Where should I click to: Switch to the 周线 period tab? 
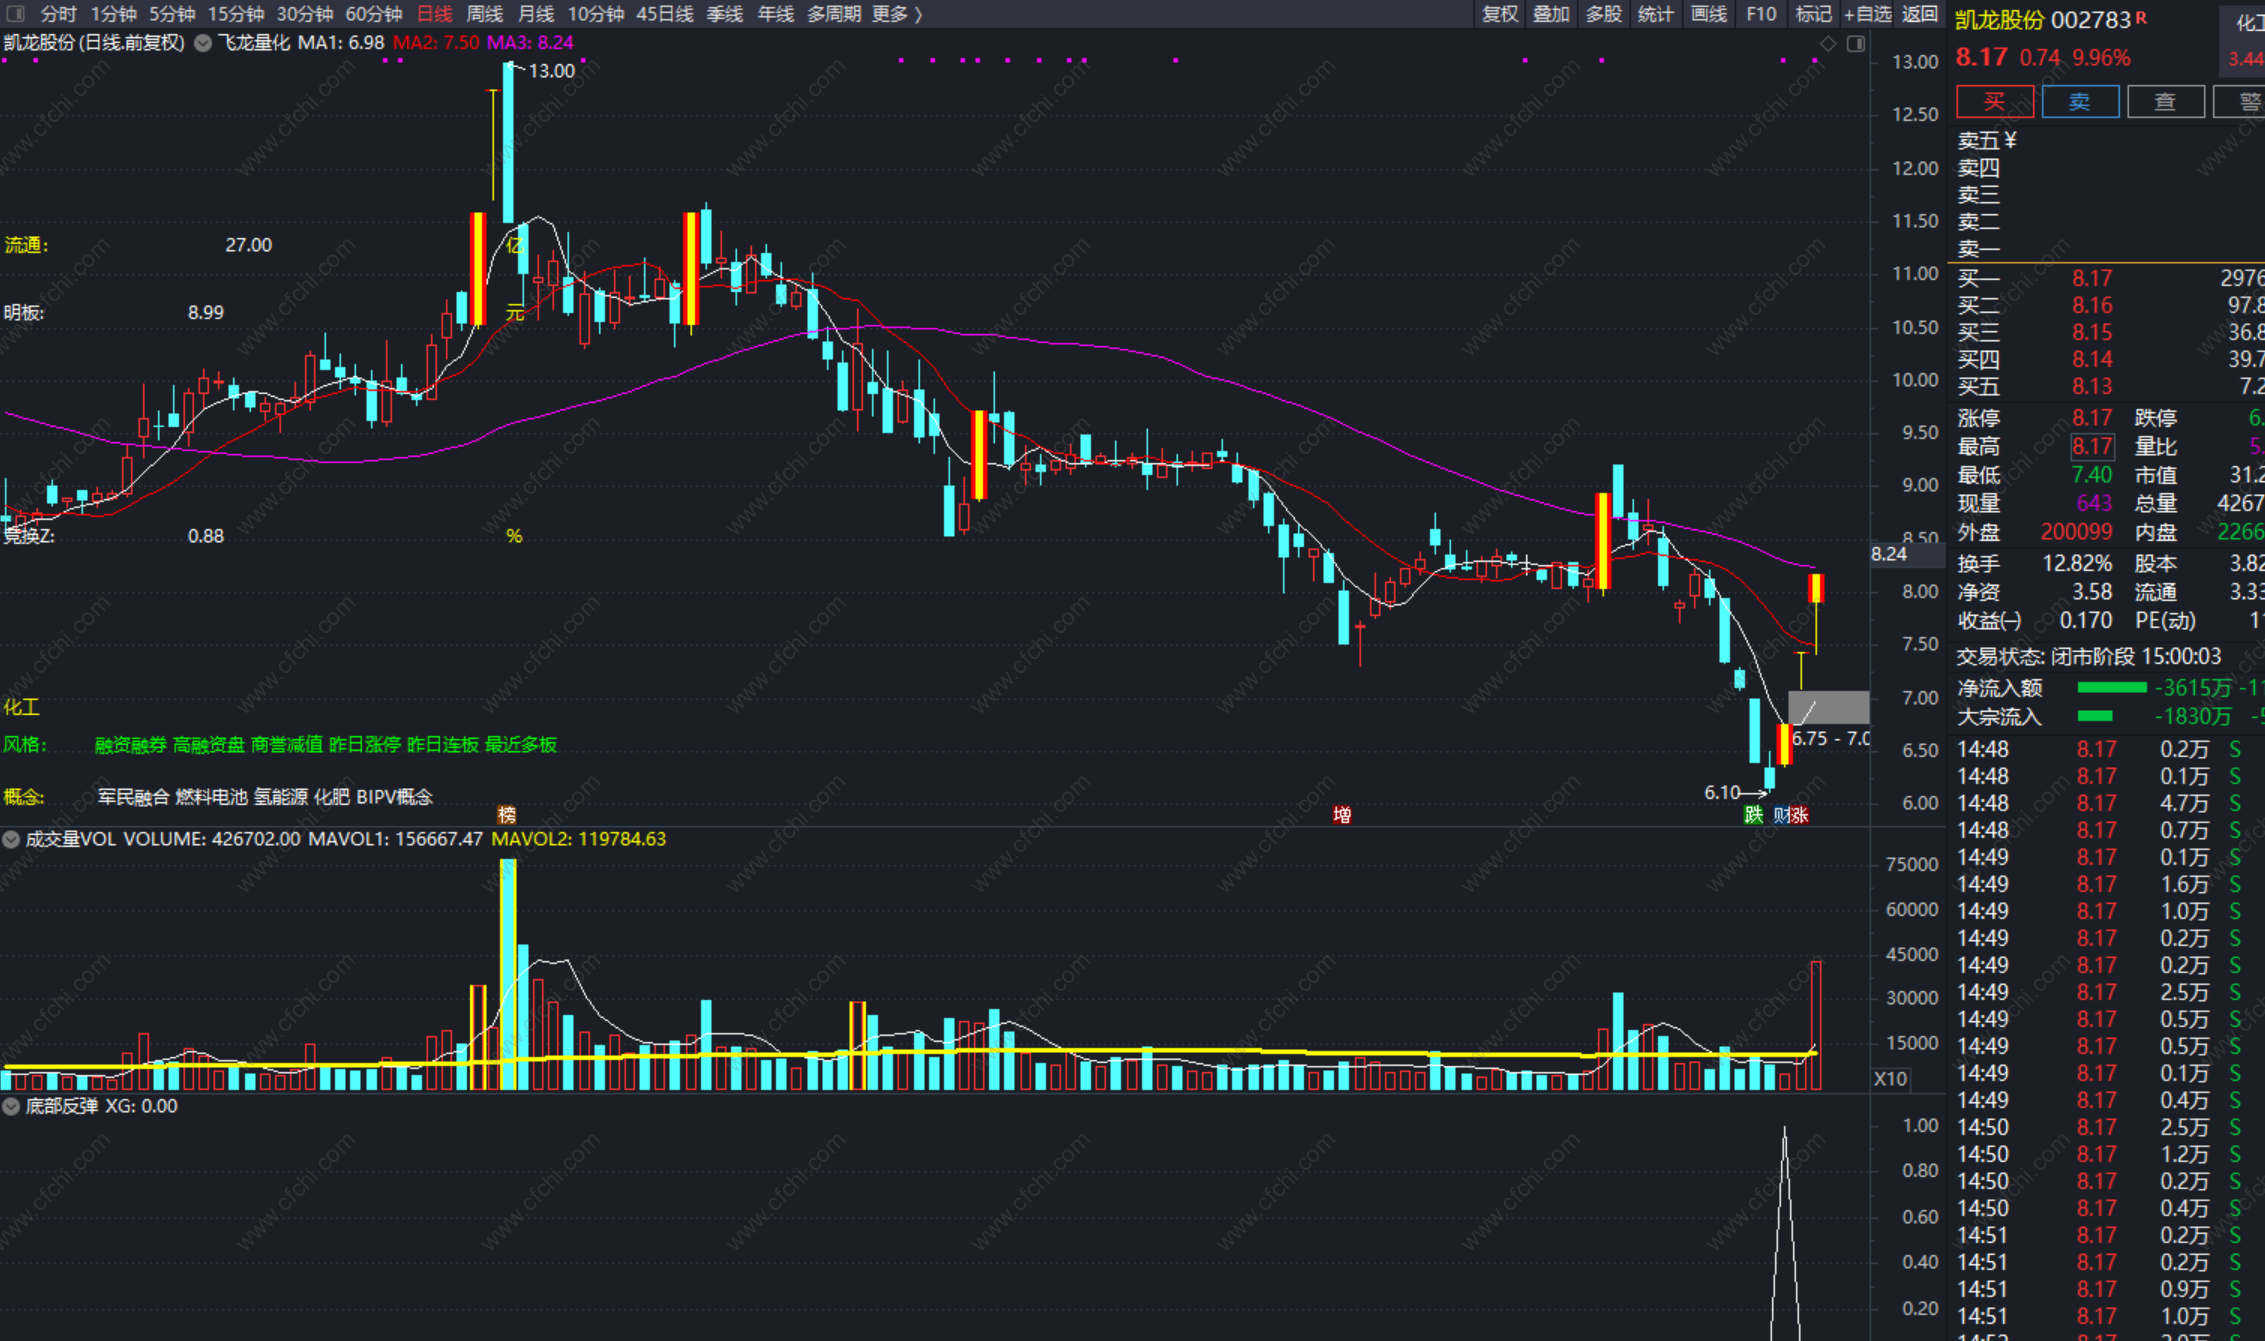(485, 14)
